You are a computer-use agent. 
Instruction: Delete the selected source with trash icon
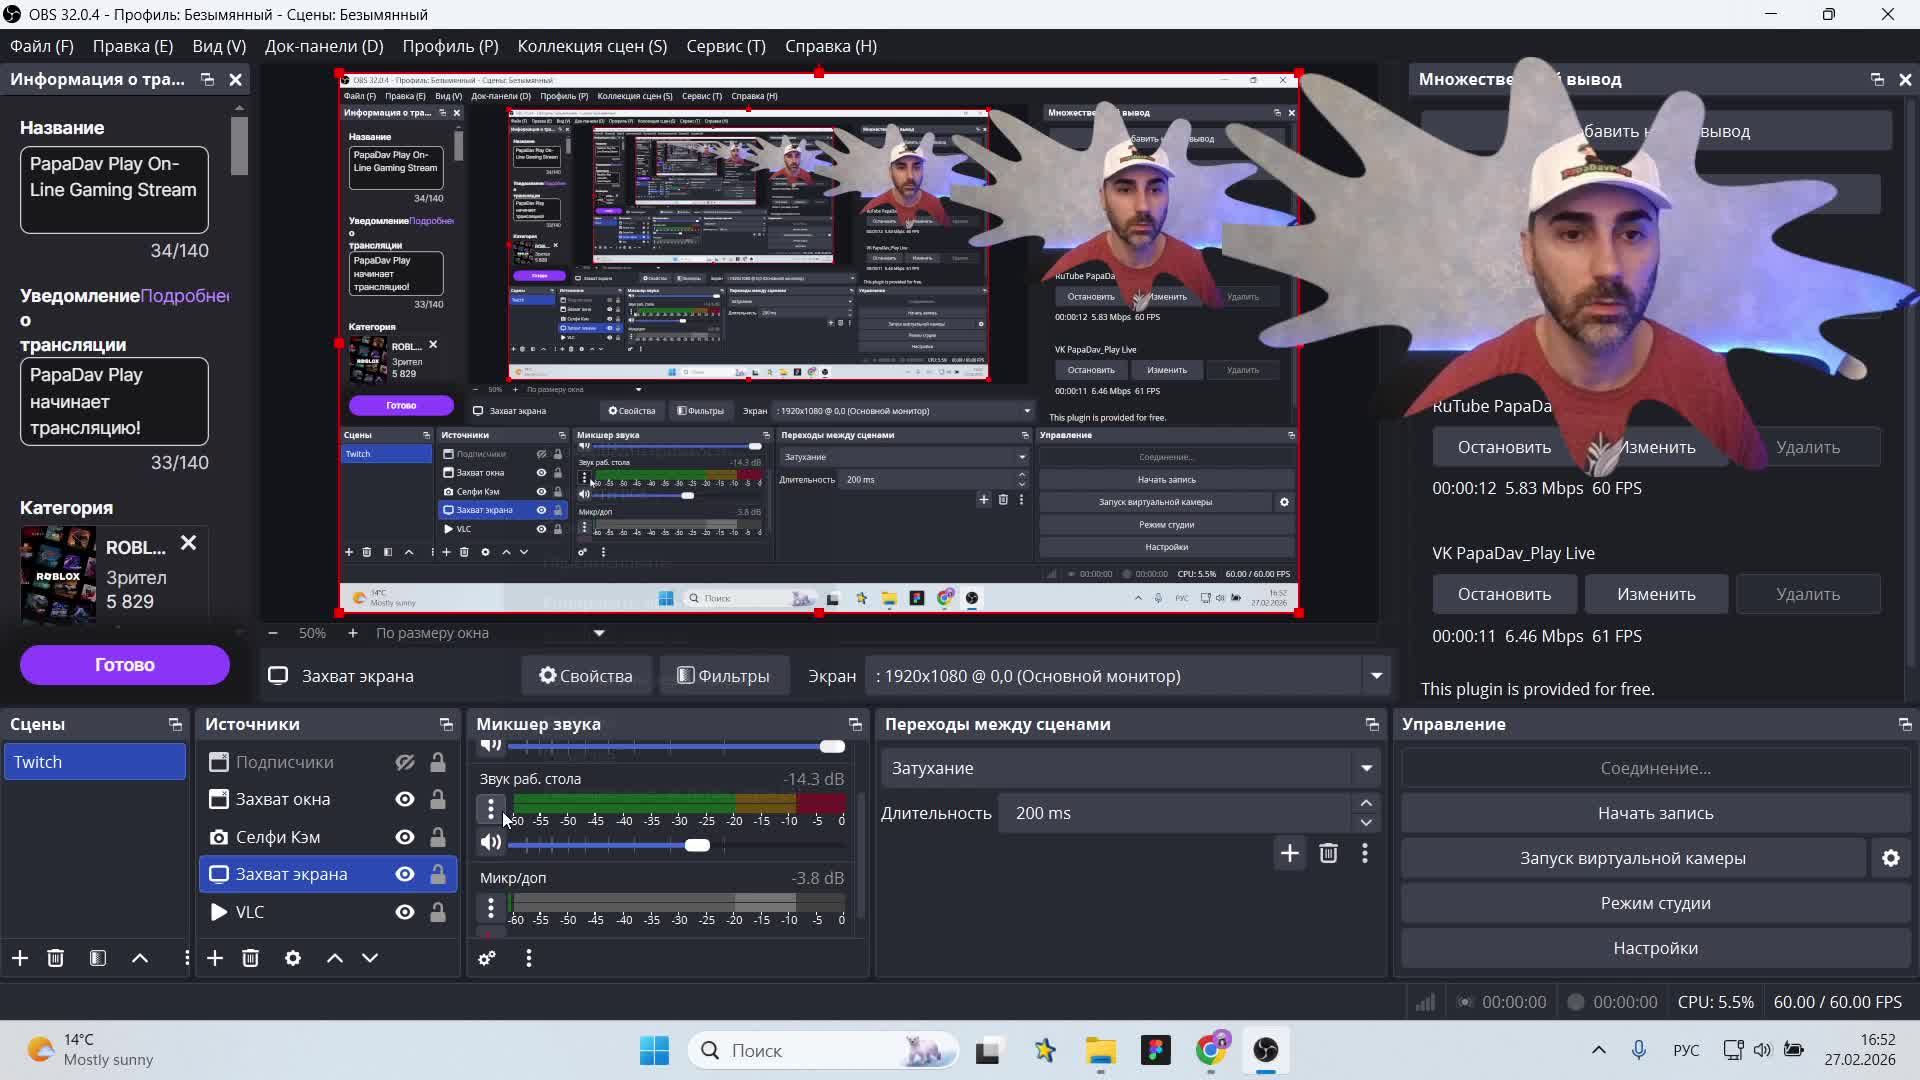(251, 958)
